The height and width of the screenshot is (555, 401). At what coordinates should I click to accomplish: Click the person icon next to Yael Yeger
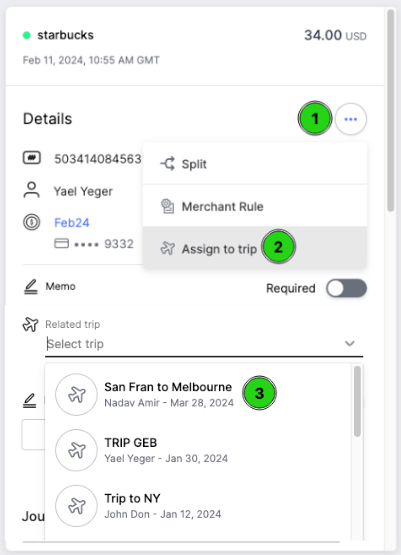[31, 190]
